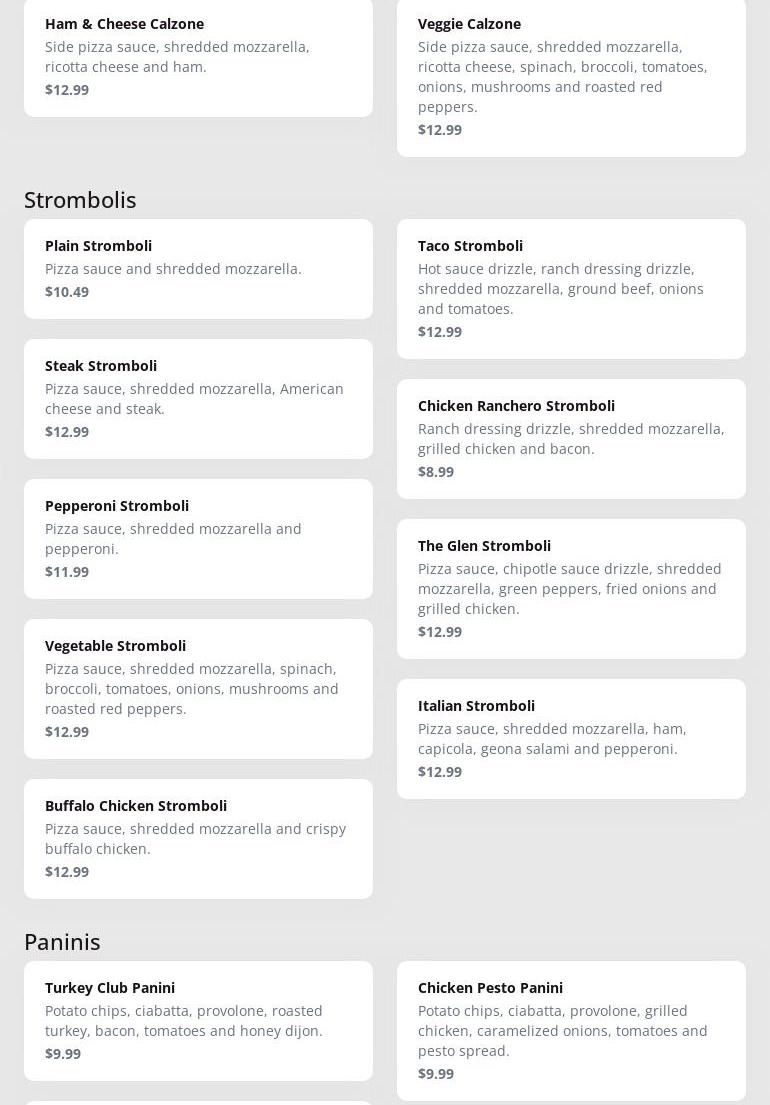This screenshot has height=1105, width=770.
Task: Click the Italian Stromboli ingredients description
Action: [552, 739]
